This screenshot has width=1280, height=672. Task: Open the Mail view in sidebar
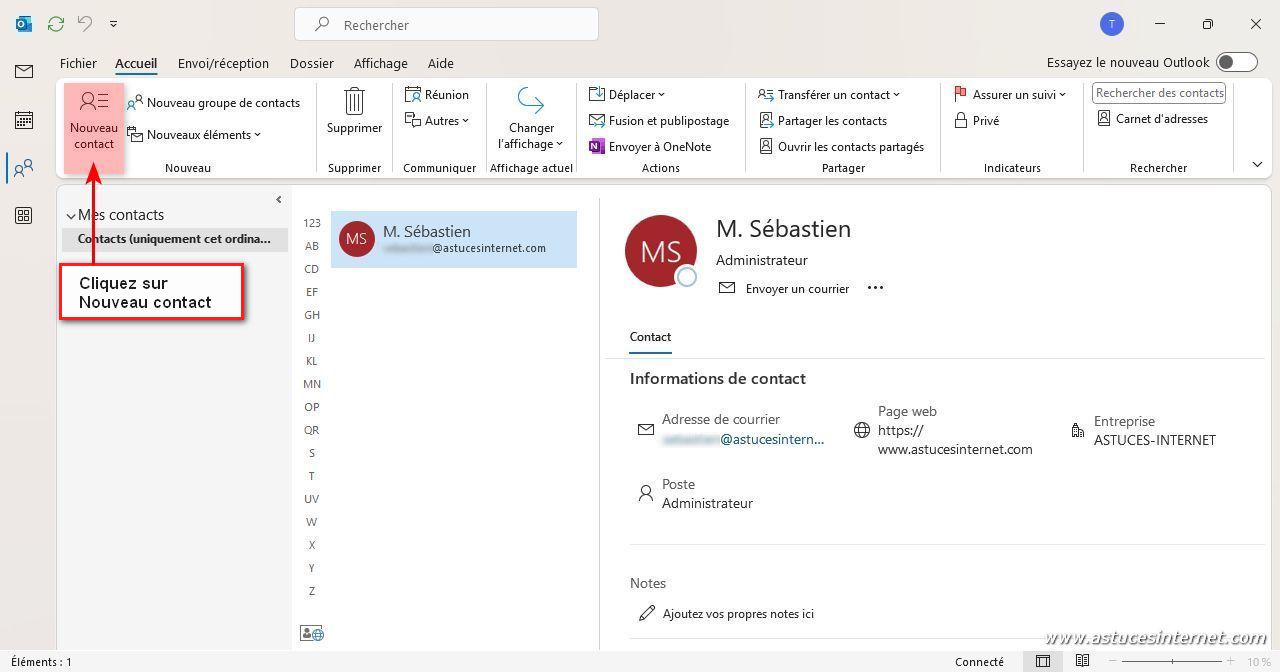(x=24, y=72)
